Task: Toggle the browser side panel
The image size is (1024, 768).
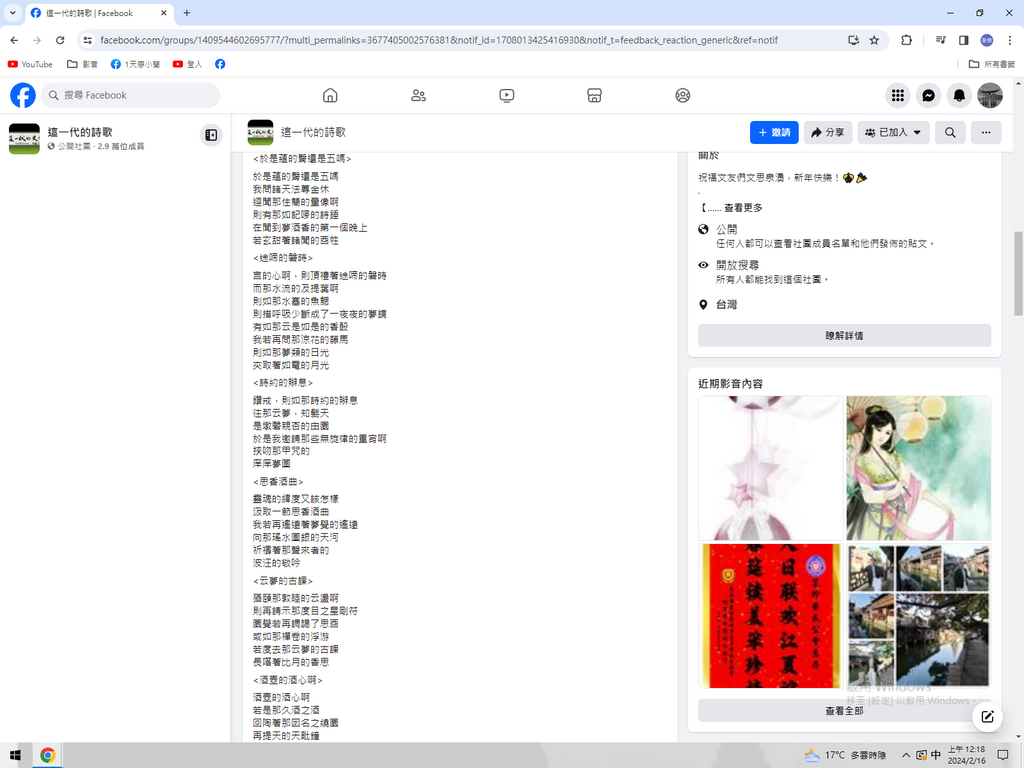Action: pos(963,40)
